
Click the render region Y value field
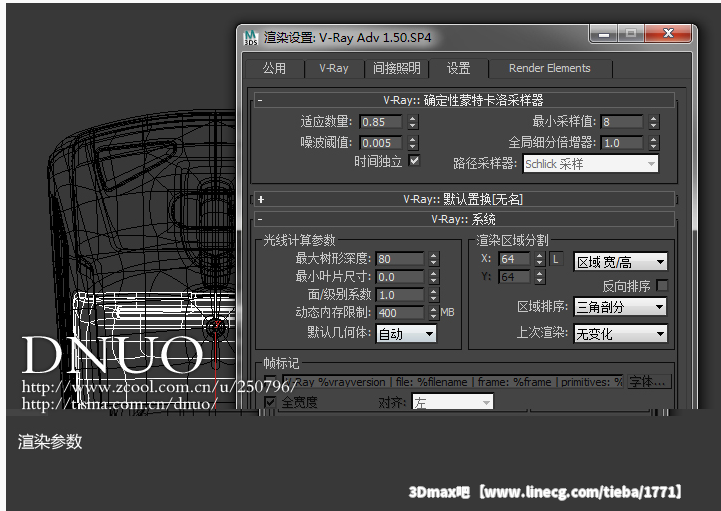[x=514, y=277]
